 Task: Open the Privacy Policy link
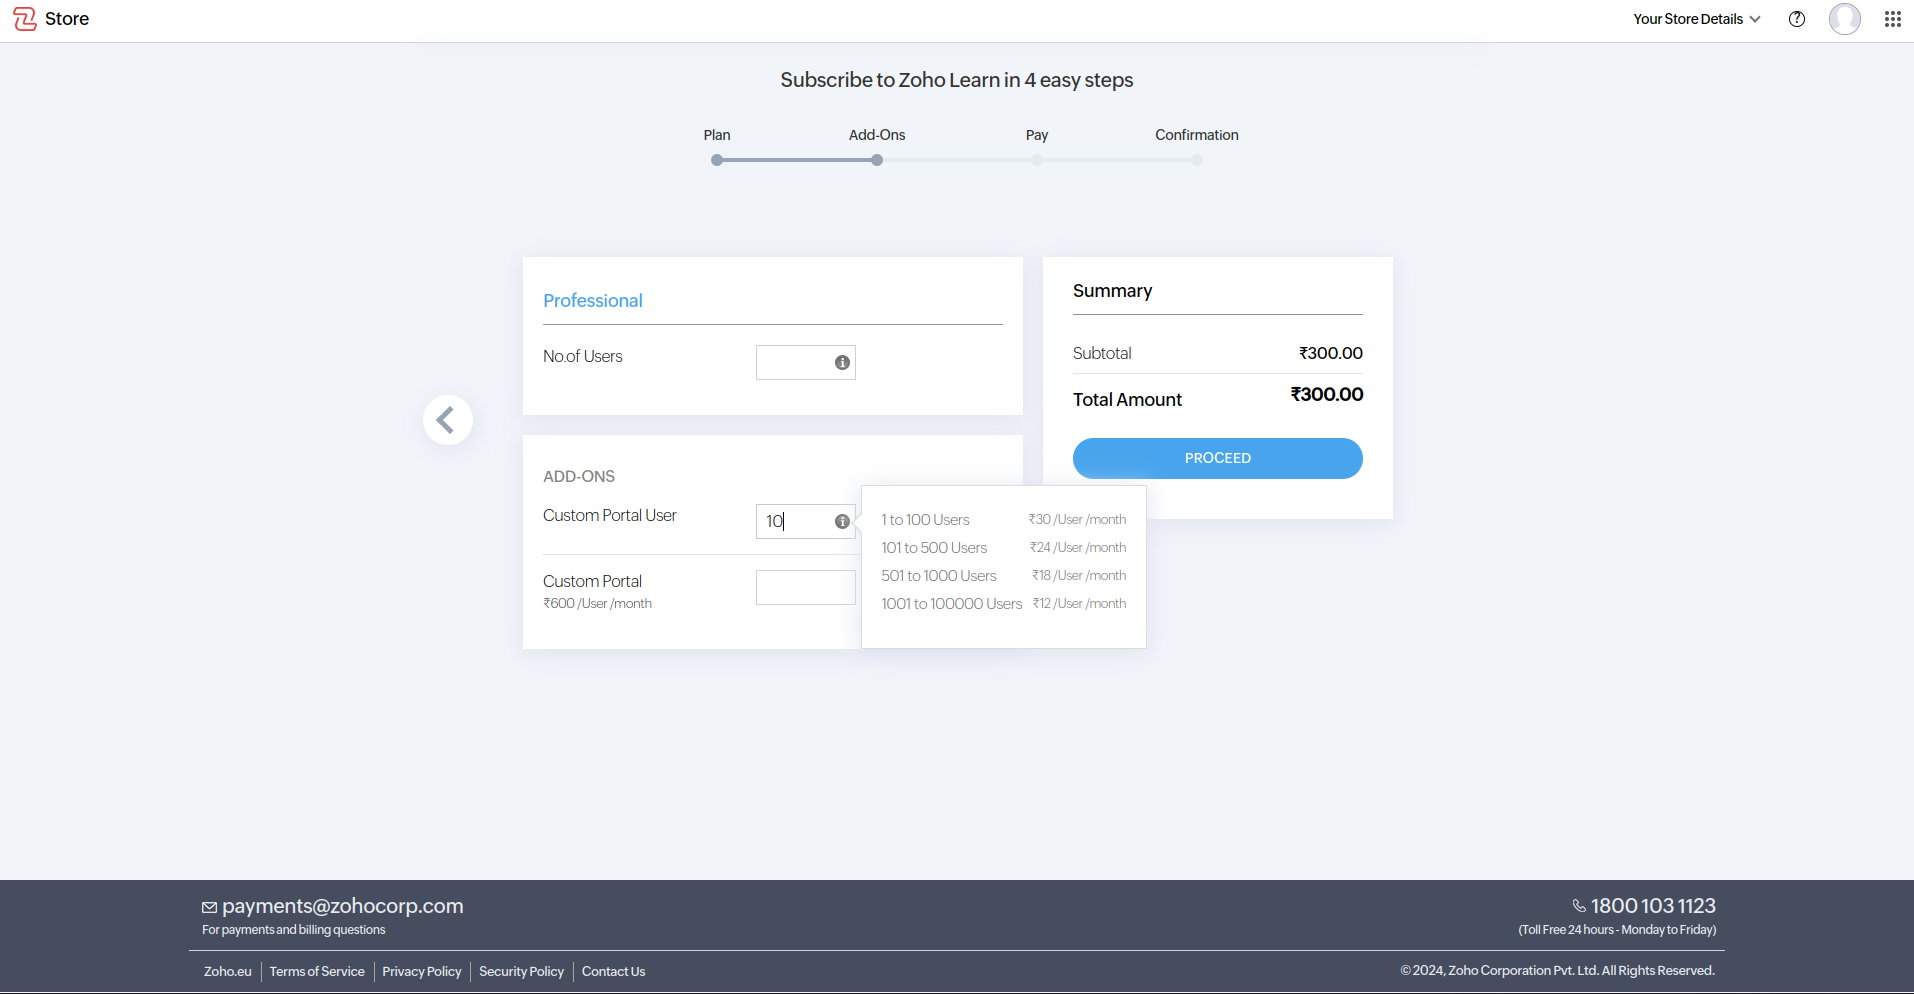[422, 971]
